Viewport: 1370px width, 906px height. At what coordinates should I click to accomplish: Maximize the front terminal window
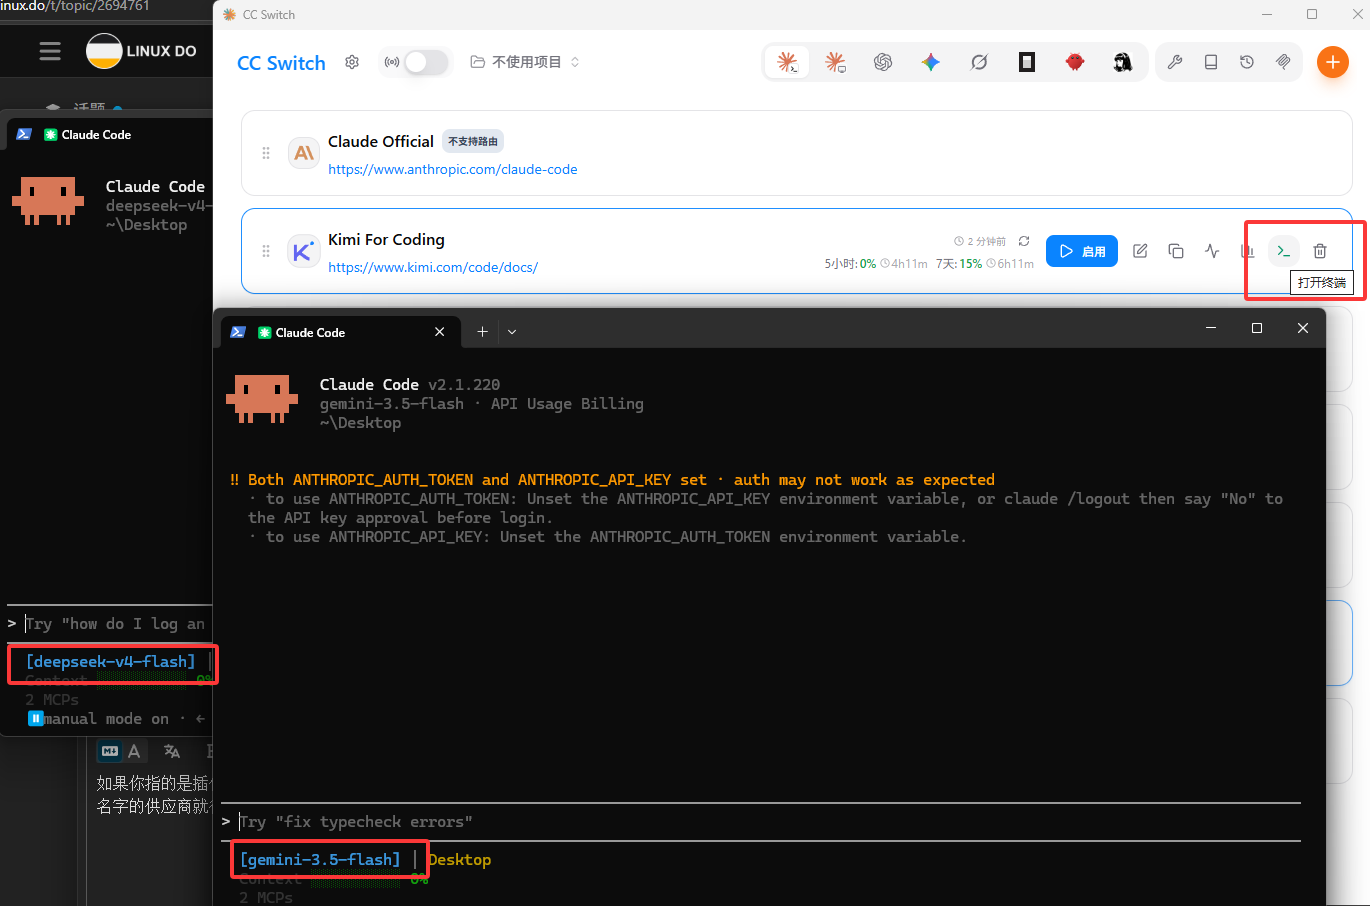pyautogui.click(x=1257, y=328)
